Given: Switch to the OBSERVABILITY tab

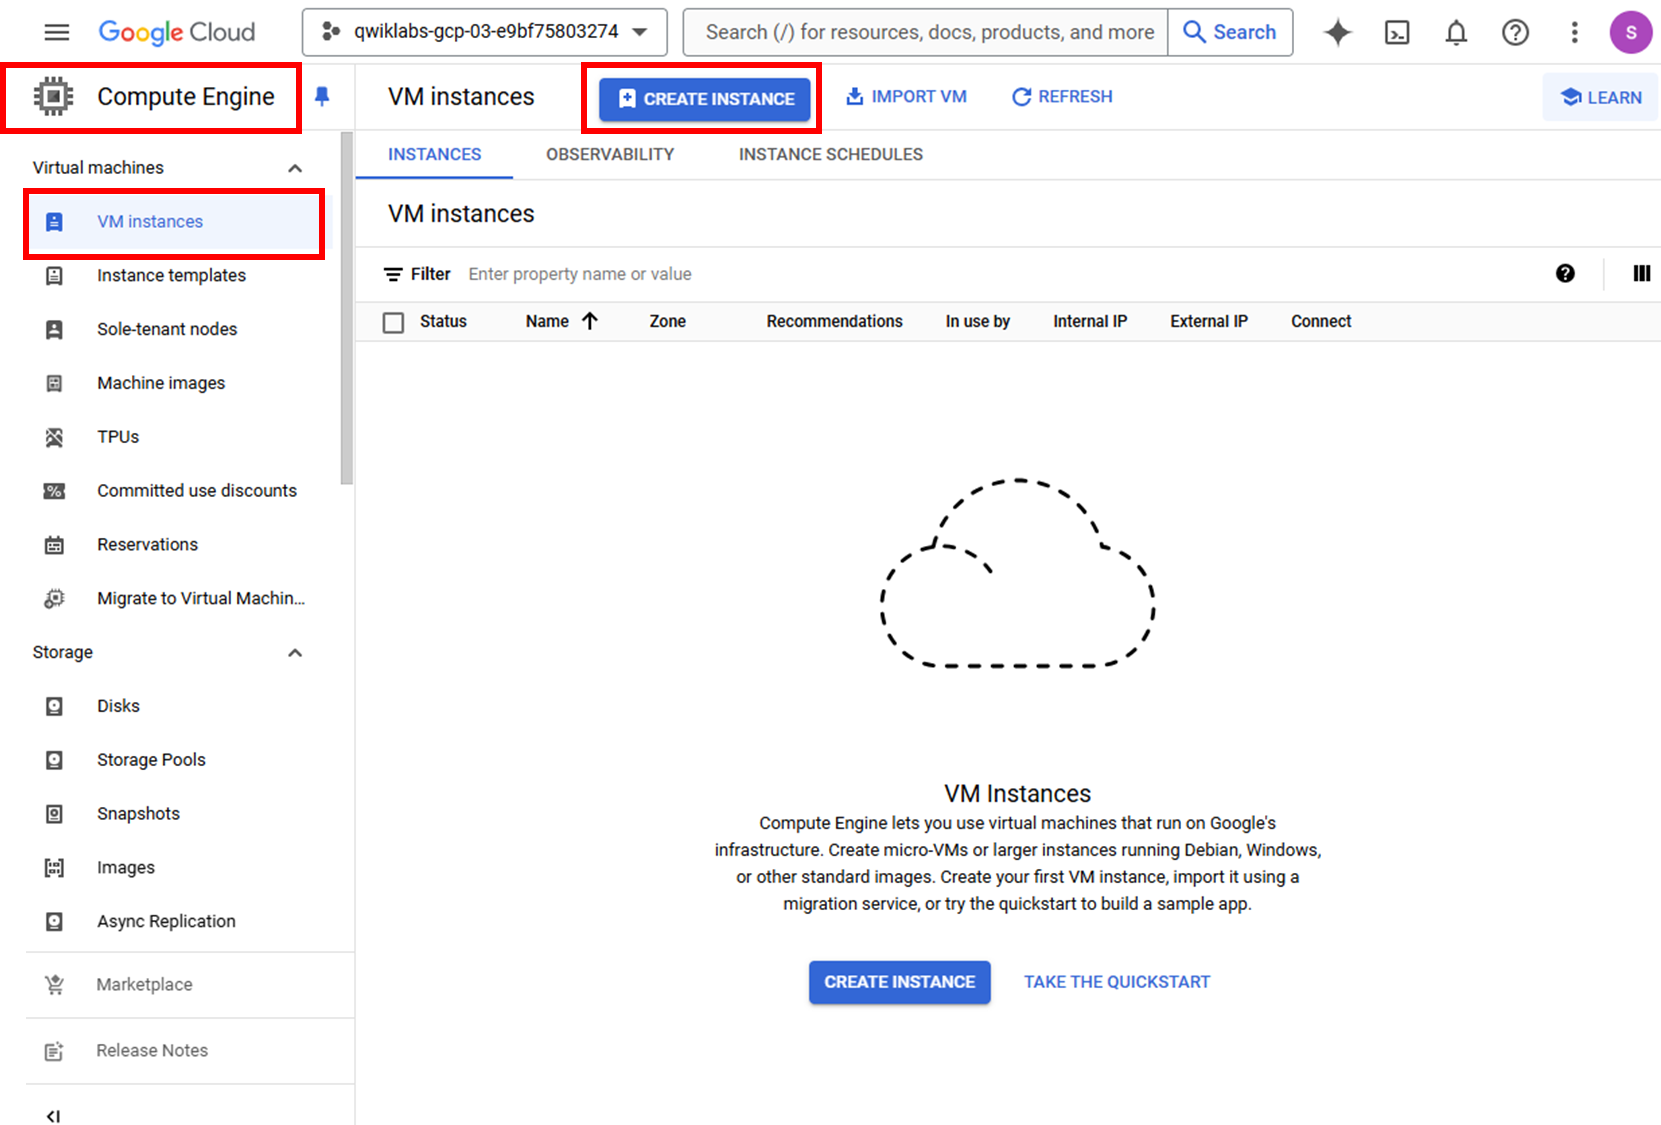Looking at the screenshot, I should (x=610, y=154).
